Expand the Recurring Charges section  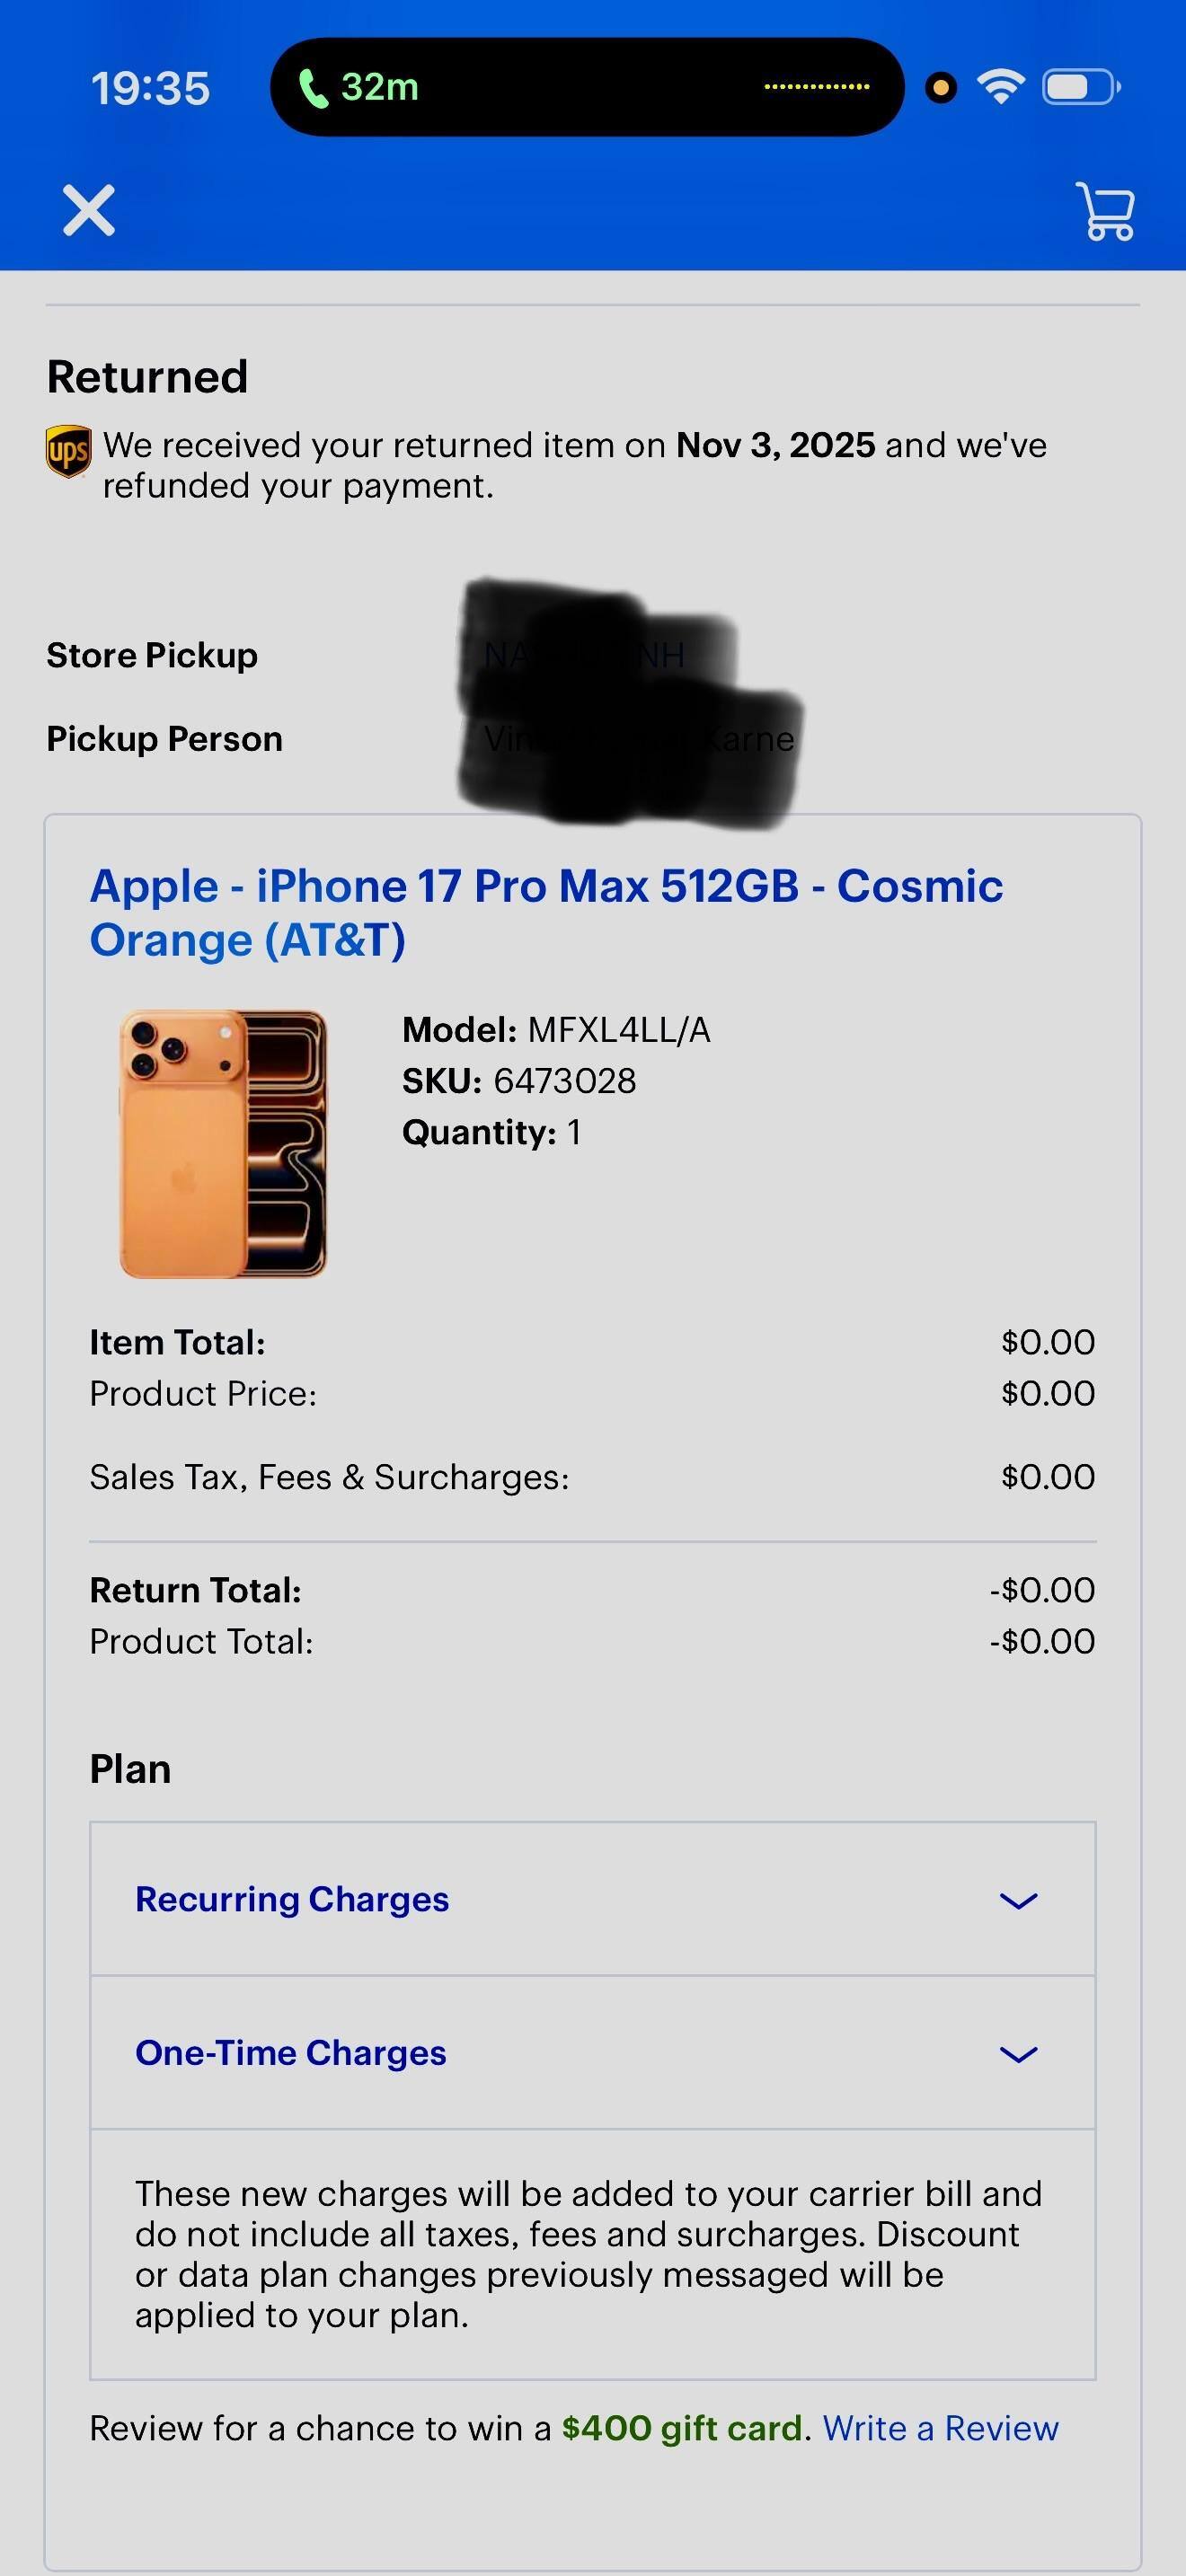(x=292, y=1899)
